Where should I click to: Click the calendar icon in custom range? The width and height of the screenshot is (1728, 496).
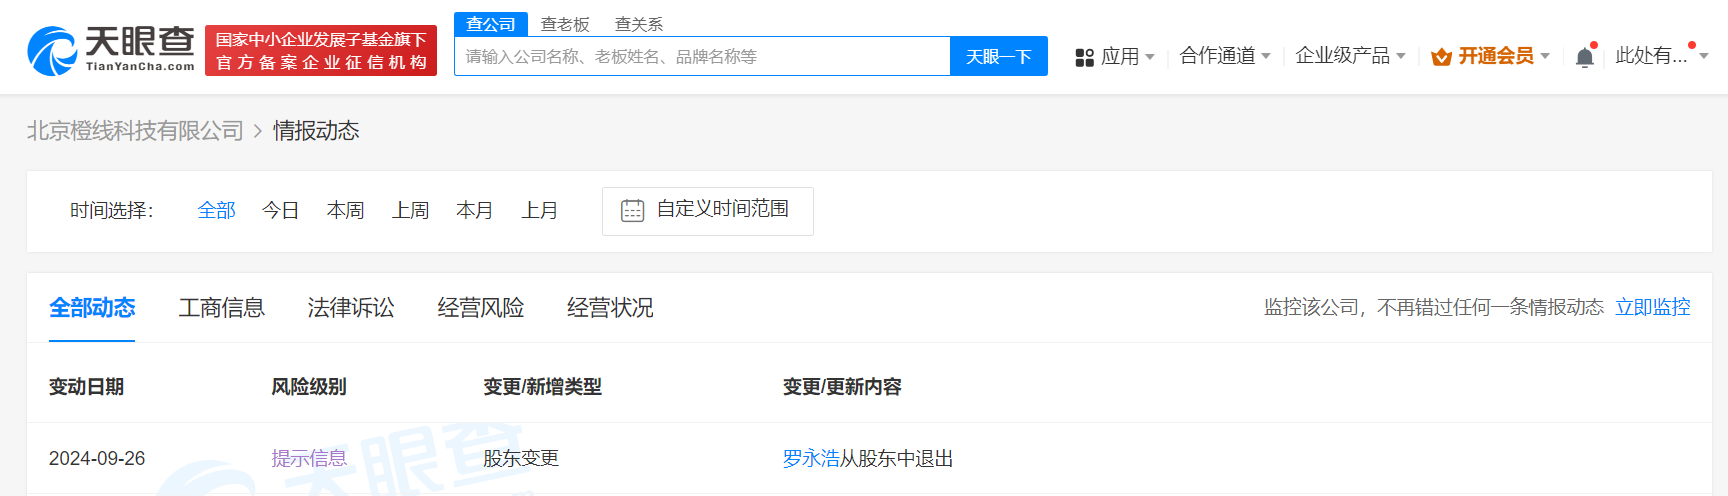[633, 211]
